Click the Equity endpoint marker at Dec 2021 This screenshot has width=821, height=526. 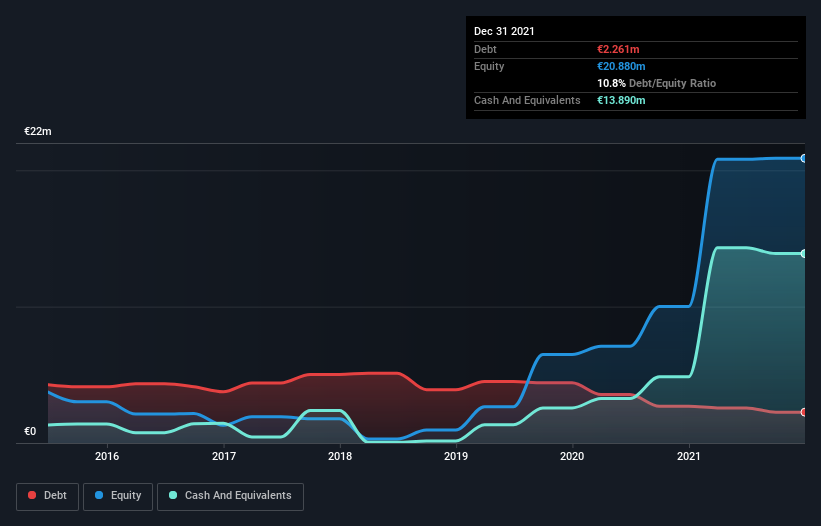point(804,159)
